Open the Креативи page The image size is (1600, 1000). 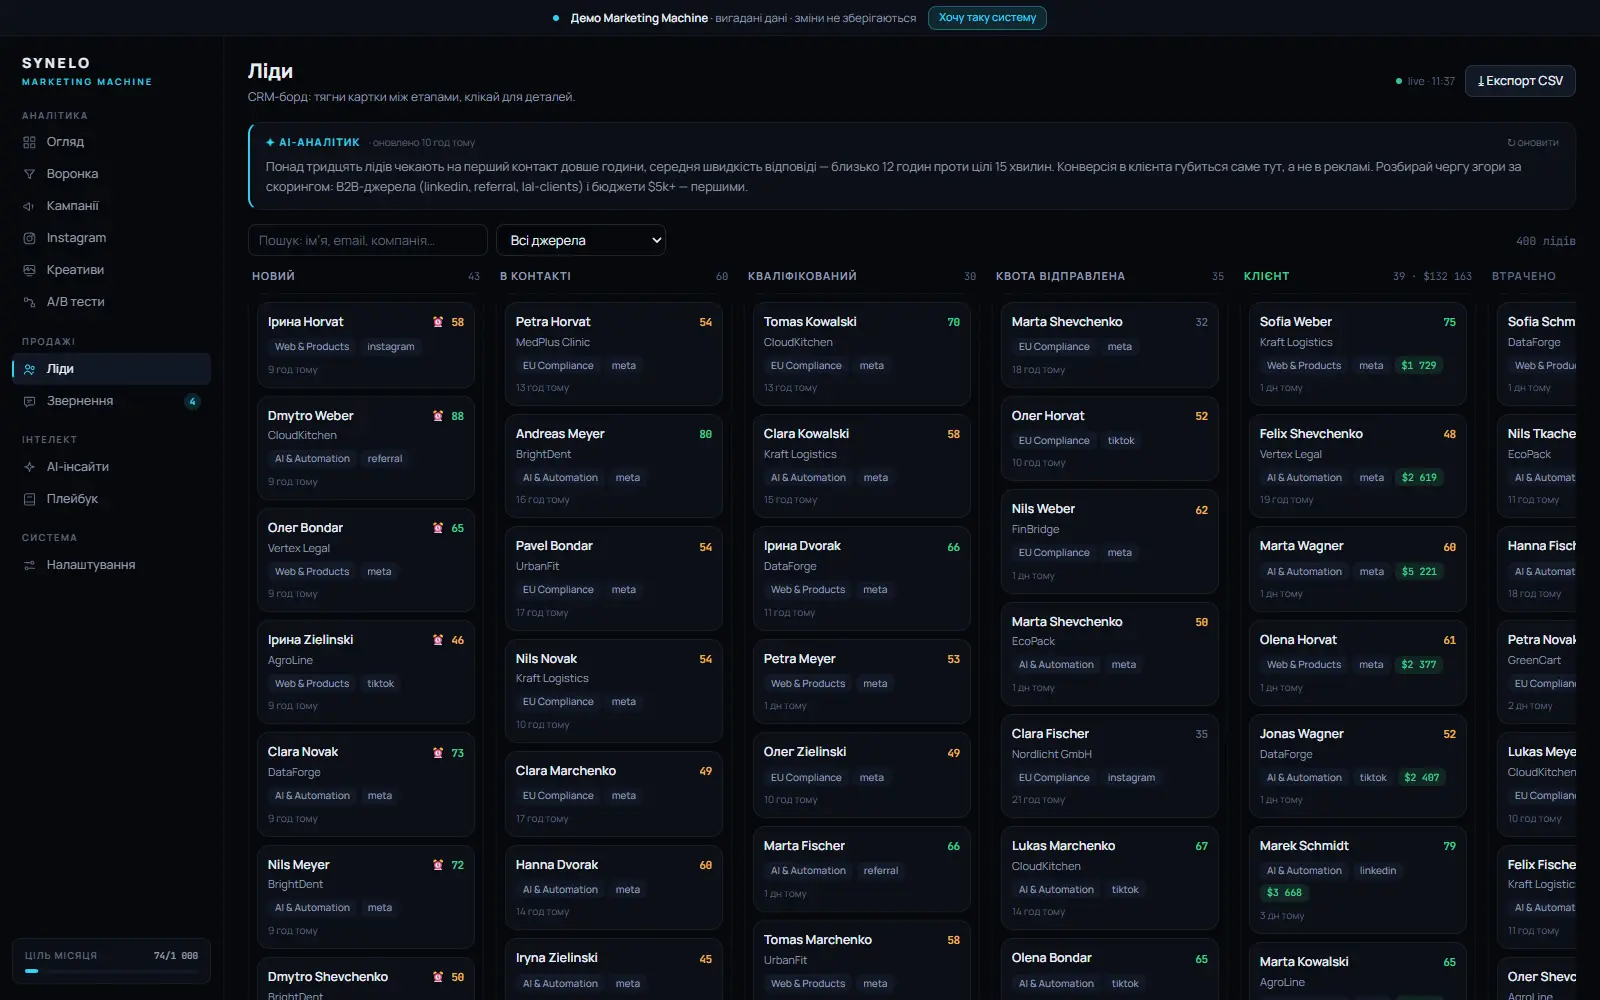pos(112,270)
